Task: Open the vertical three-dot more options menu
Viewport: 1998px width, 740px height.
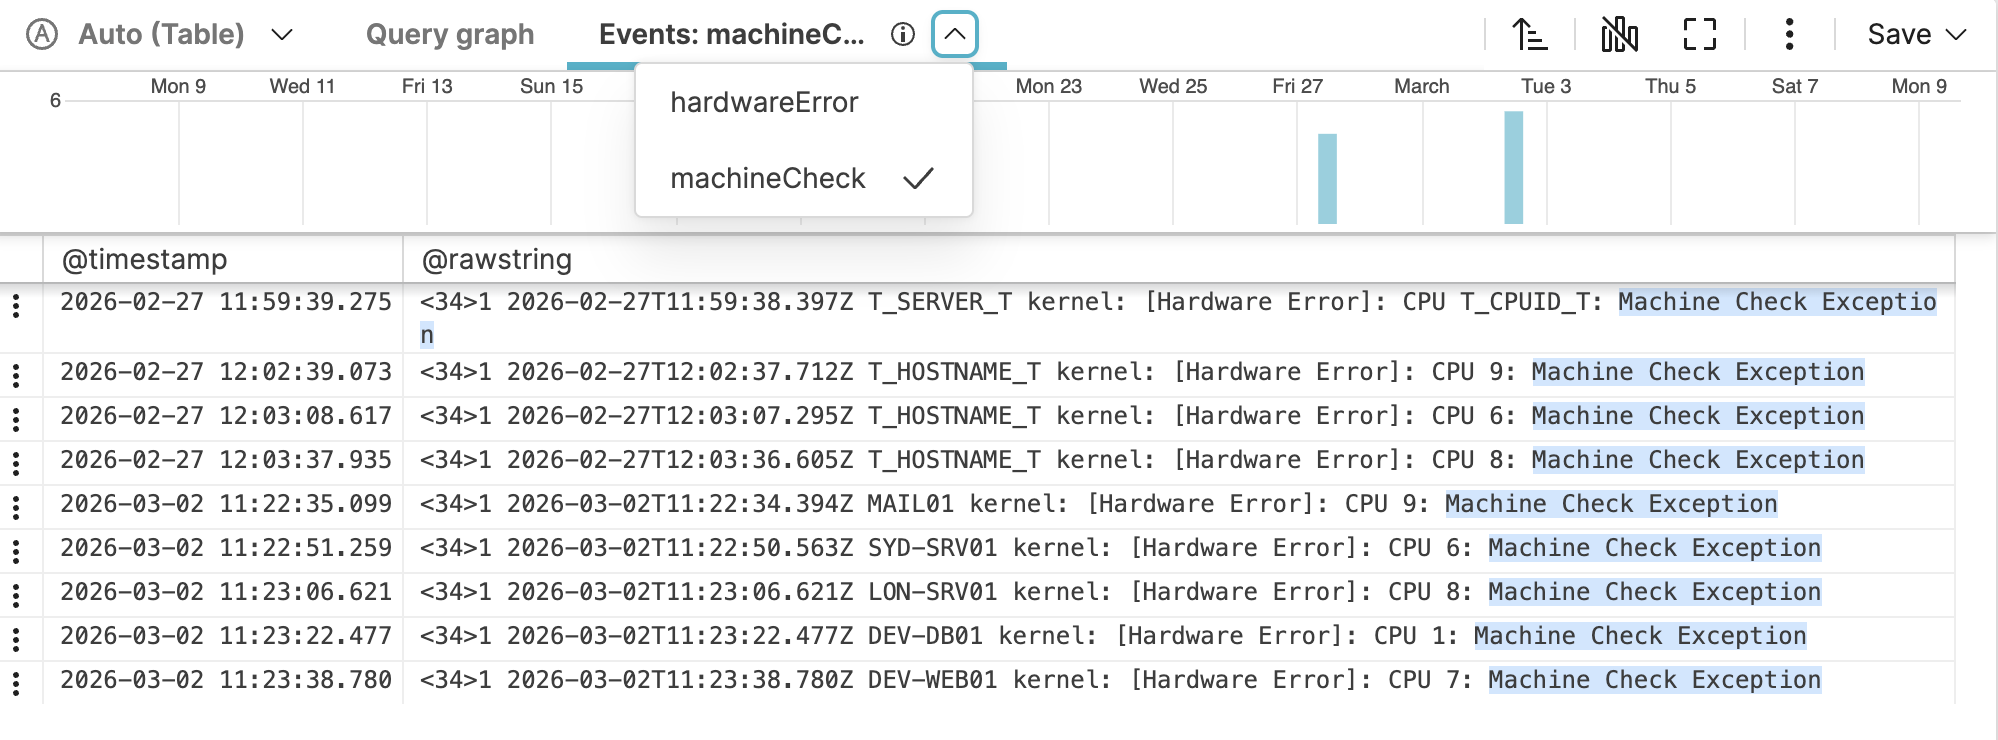Action: coord(1789,35)
